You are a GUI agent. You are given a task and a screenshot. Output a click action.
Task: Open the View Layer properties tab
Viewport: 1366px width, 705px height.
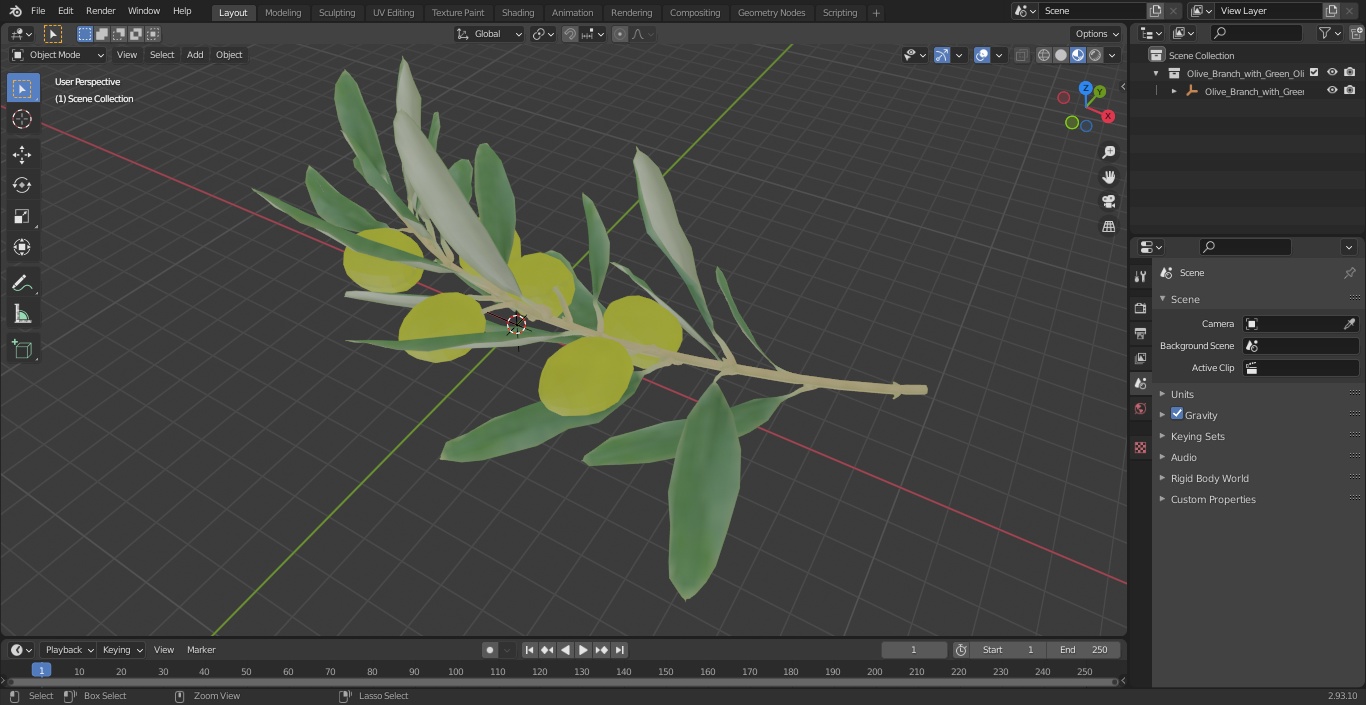[x=1140, y=358]
